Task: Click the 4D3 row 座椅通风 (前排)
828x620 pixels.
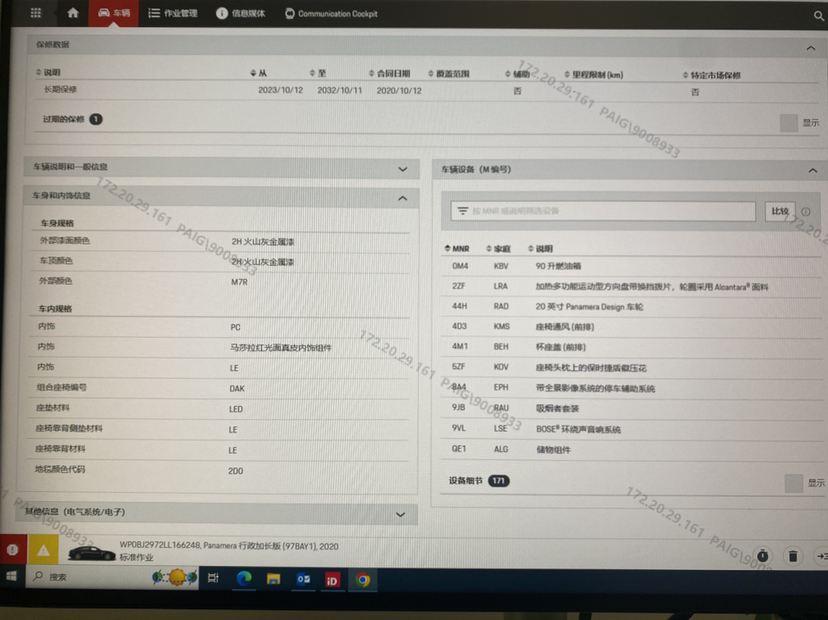Action: pyautogui.click(x=631, y=326)
